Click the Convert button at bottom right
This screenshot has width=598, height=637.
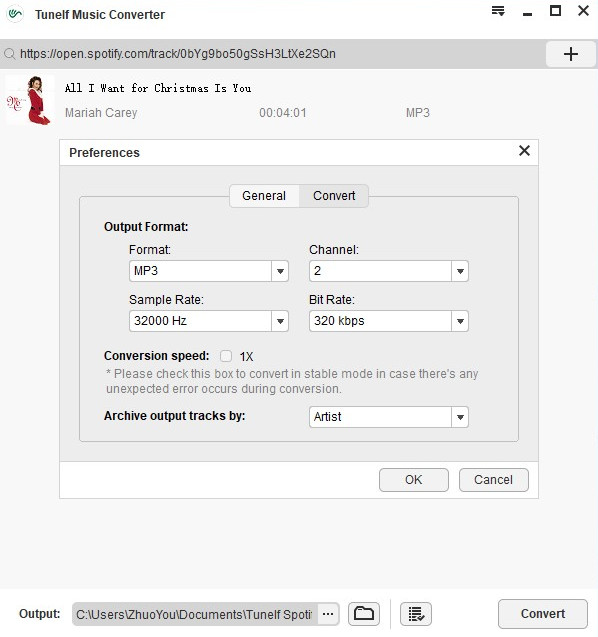[543, 613]
